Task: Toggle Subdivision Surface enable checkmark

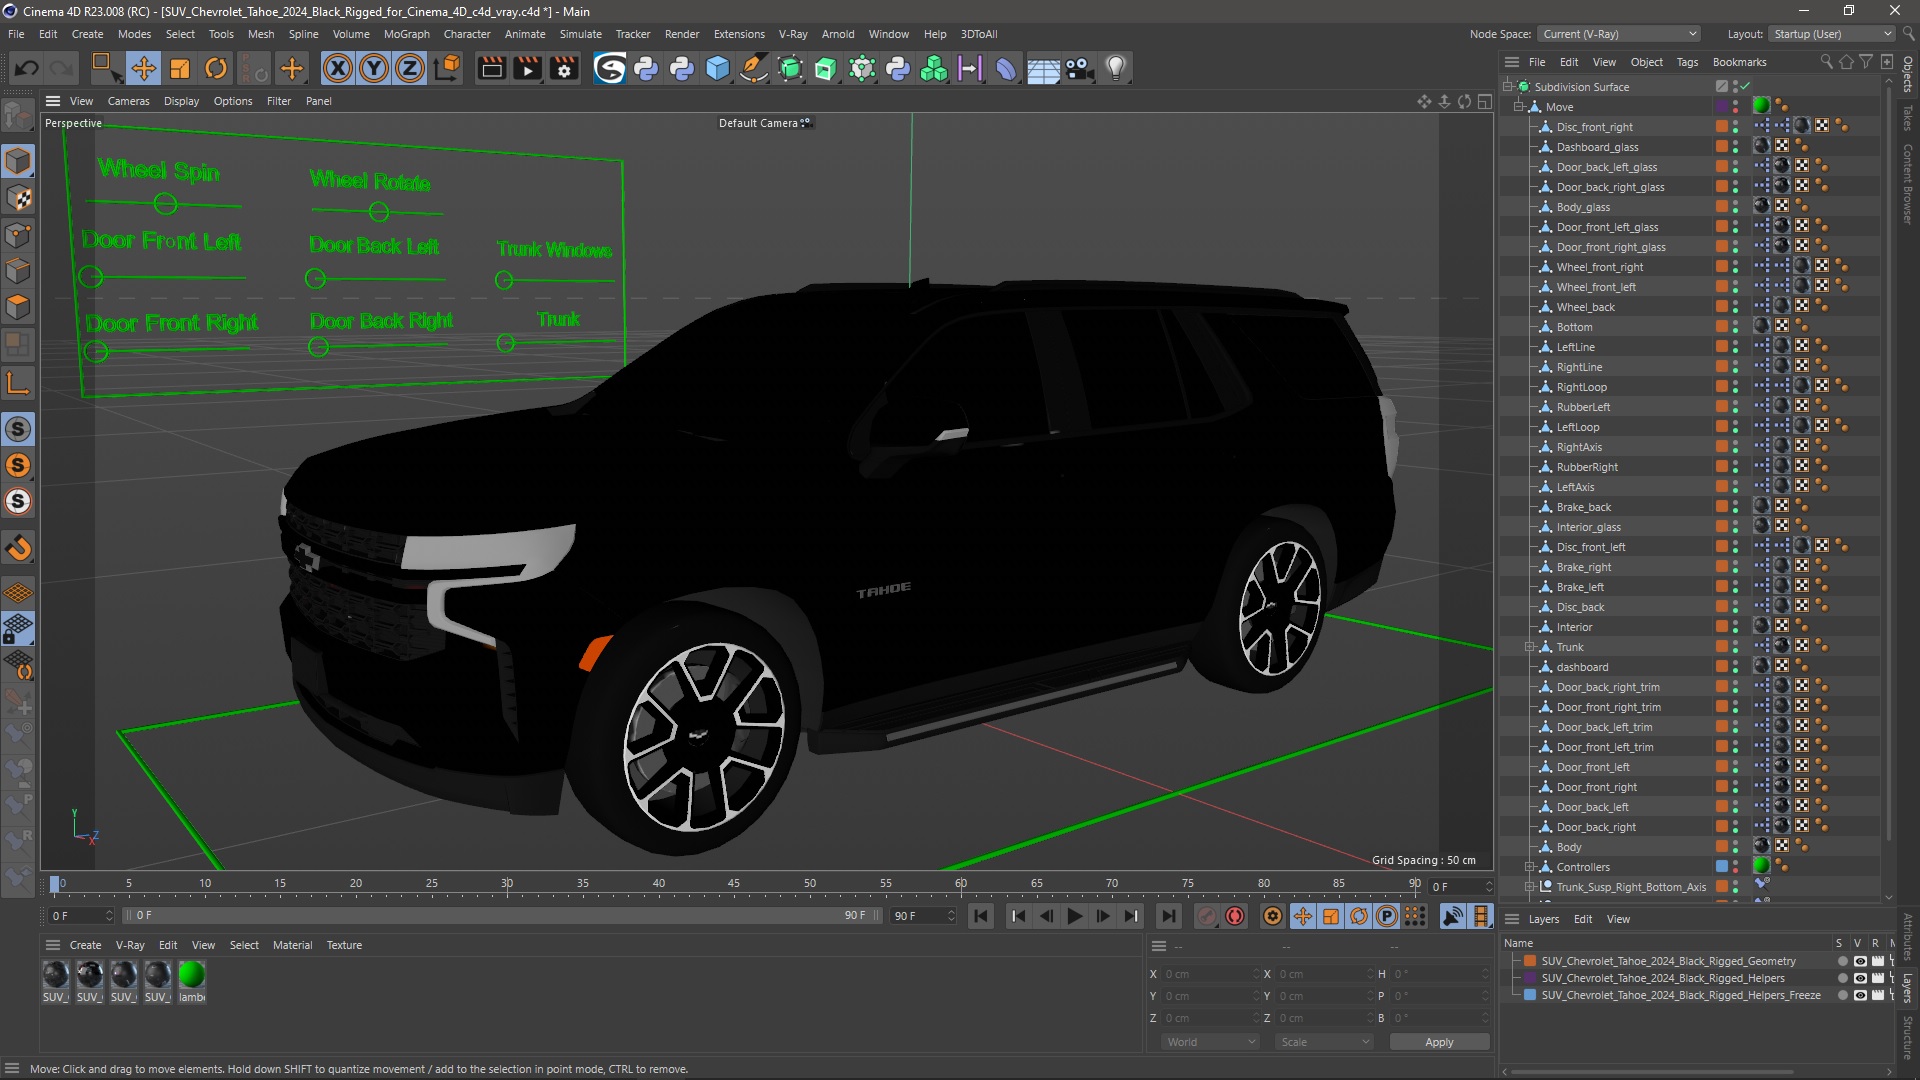Action: [x=1745, y=87]
